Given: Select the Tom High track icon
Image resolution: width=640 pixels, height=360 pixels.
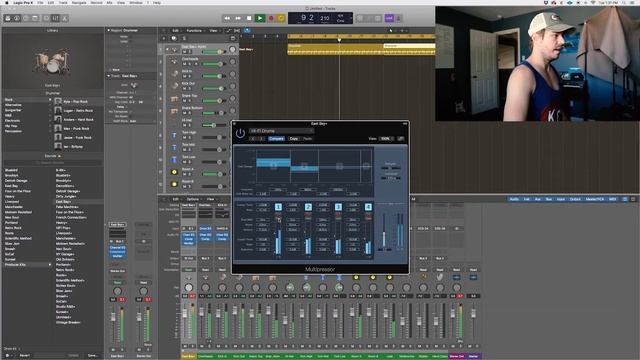Looking at the screenshot, I should coord(174,135).
